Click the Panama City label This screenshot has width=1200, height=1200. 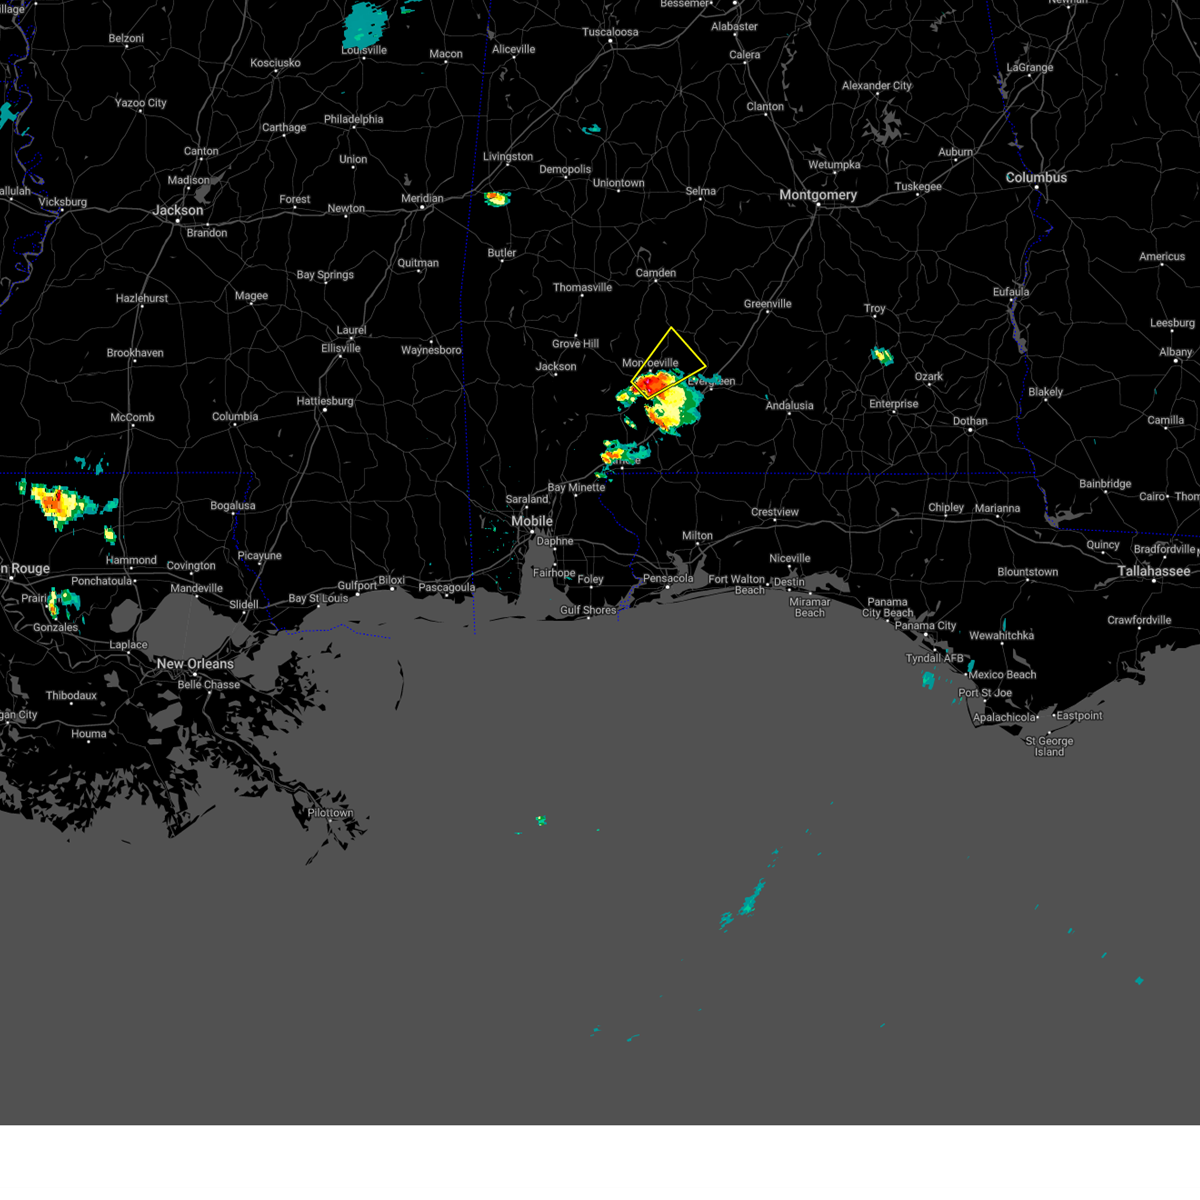pyautogui.click(x=926, y=626)
